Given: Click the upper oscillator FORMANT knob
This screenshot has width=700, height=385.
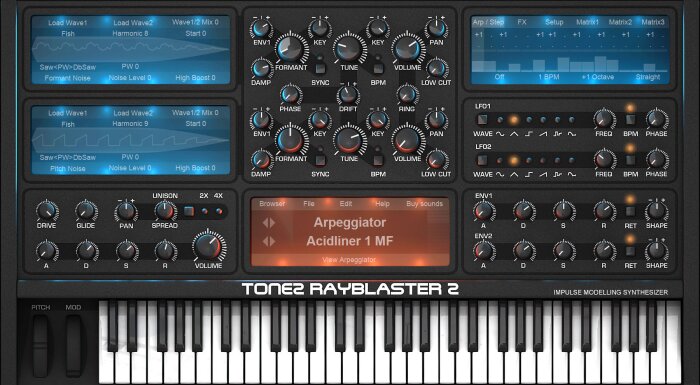Looking at the screenshot, I should [291, 49].
